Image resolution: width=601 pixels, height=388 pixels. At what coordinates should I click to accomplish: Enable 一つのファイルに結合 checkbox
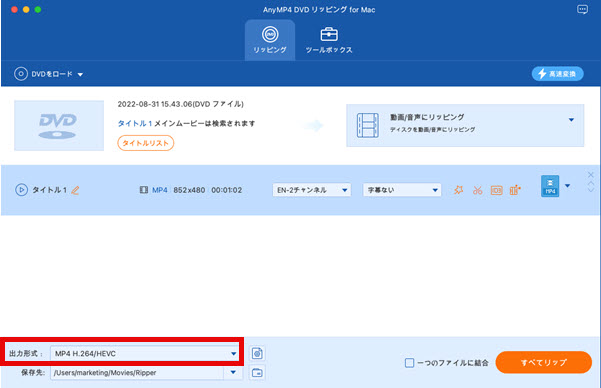pyautogui.click(x=409, y=363)
